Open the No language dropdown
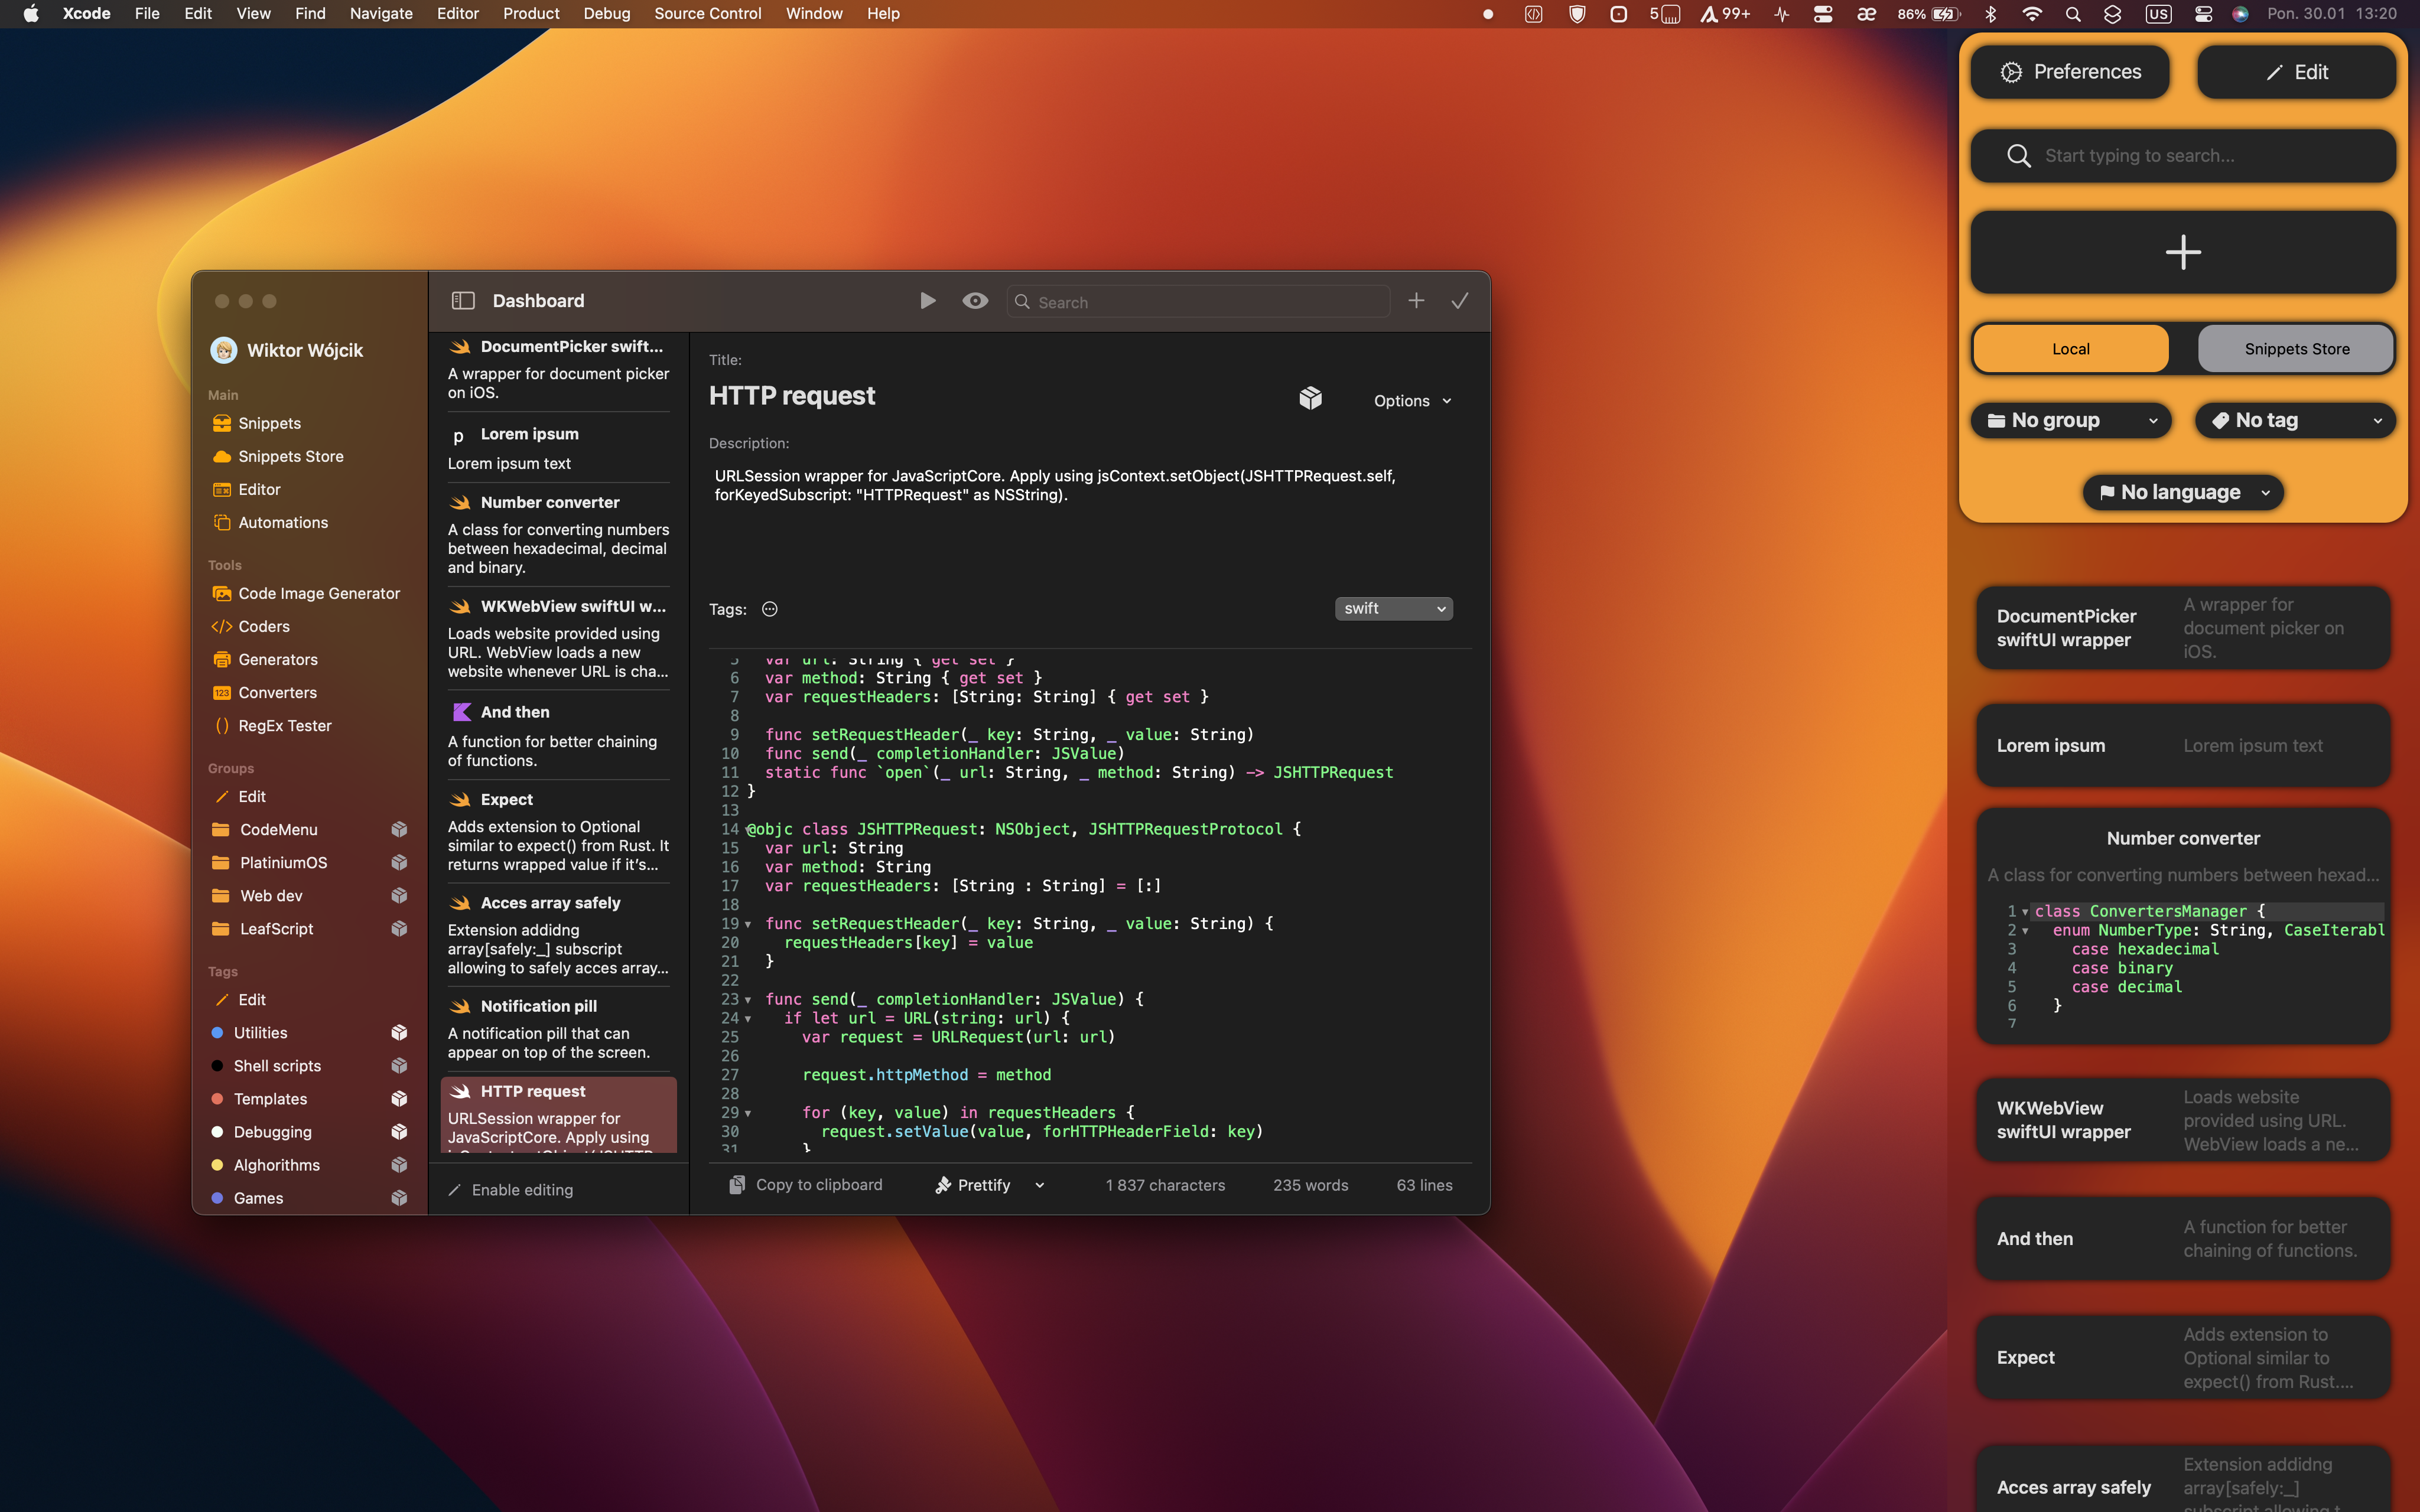 [x=2183, y=492]
